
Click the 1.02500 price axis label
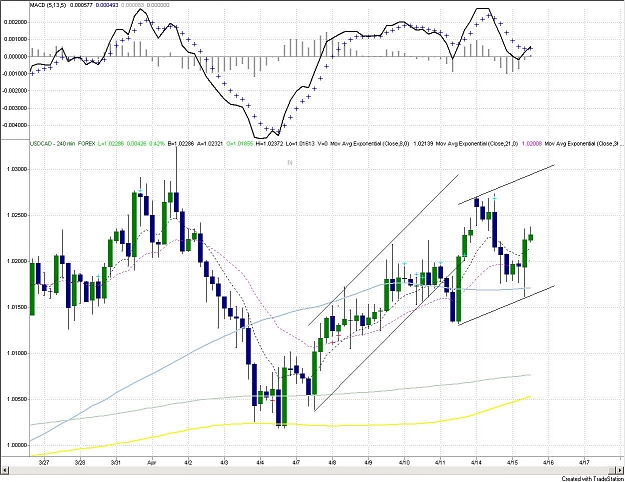pos(16,215)
